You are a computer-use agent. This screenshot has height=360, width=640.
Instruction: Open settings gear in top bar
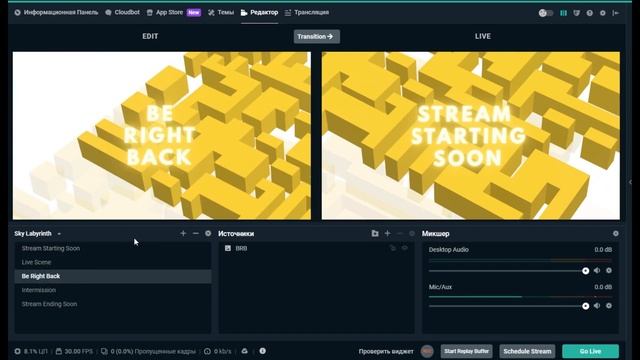602,13
